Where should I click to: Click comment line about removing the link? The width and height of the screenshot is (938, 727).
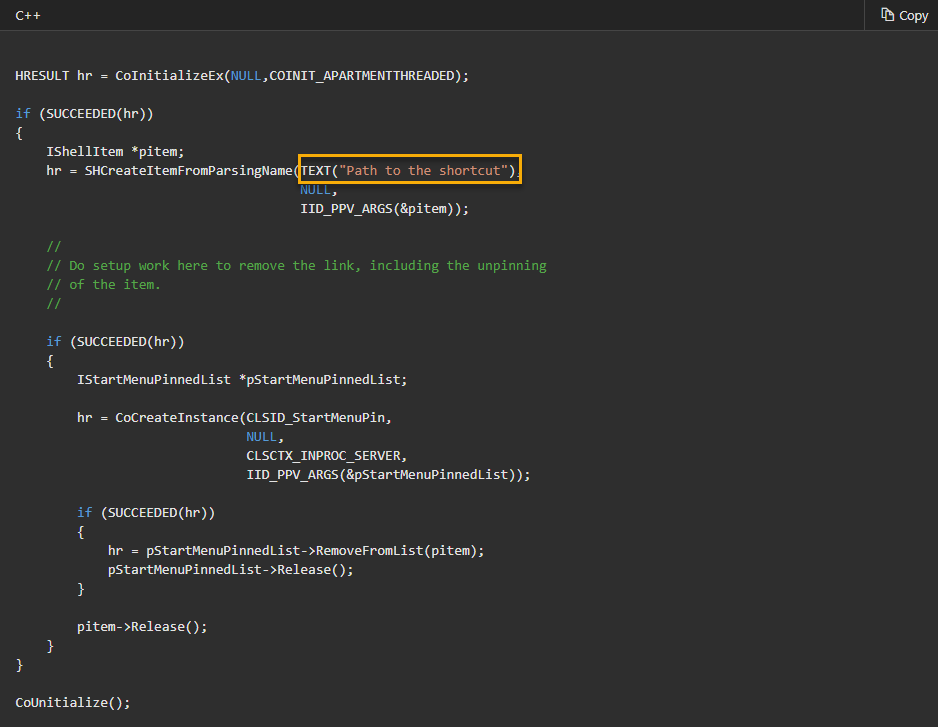click(296, 266)
